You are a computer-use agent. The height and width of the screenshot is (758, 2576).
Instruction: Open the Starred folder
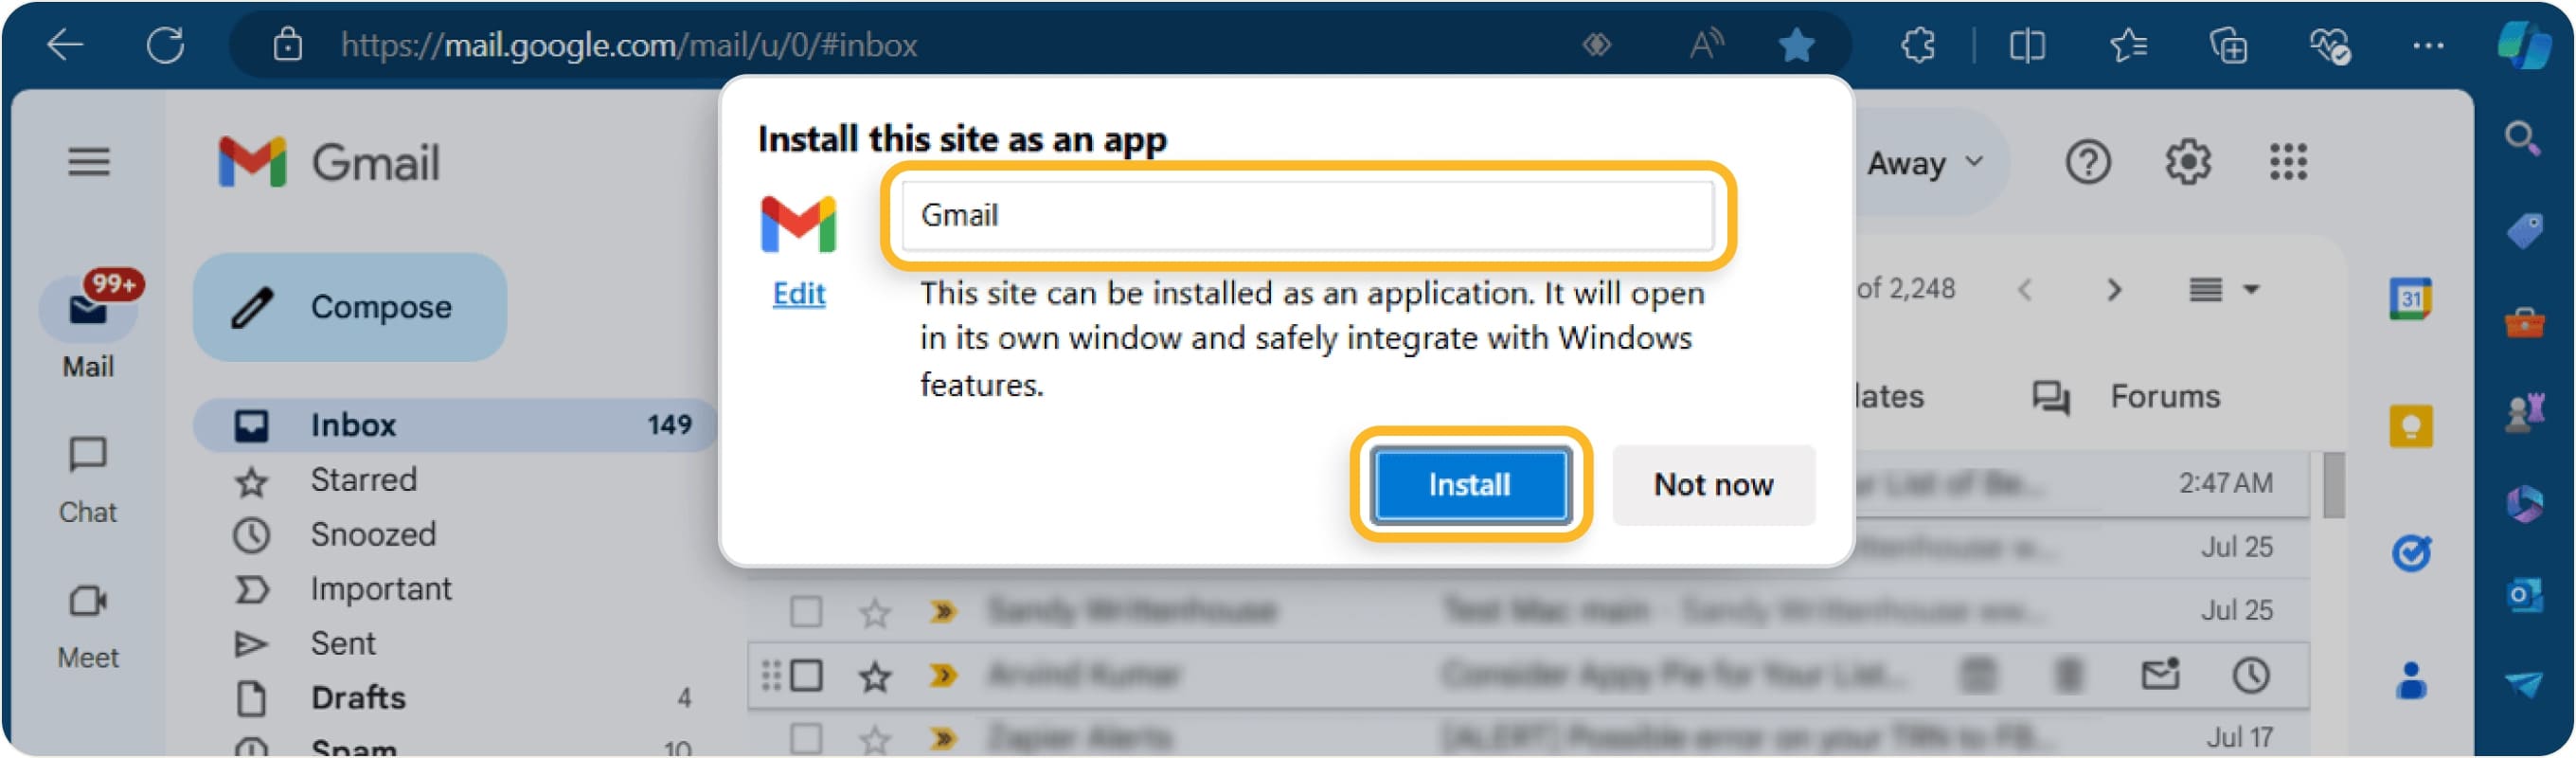click(x=363, y=480)
